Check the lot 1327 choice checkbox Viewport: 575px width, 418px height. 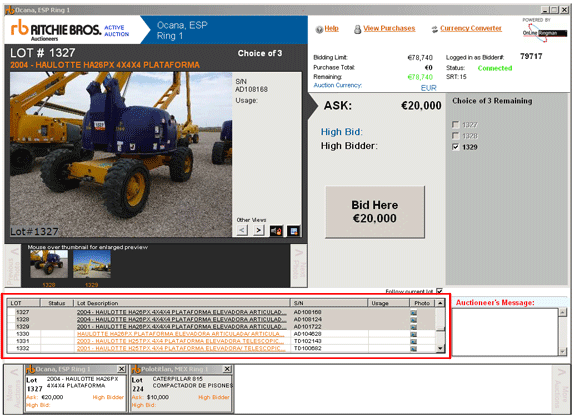pyautogui.click(x=455, y=125)
